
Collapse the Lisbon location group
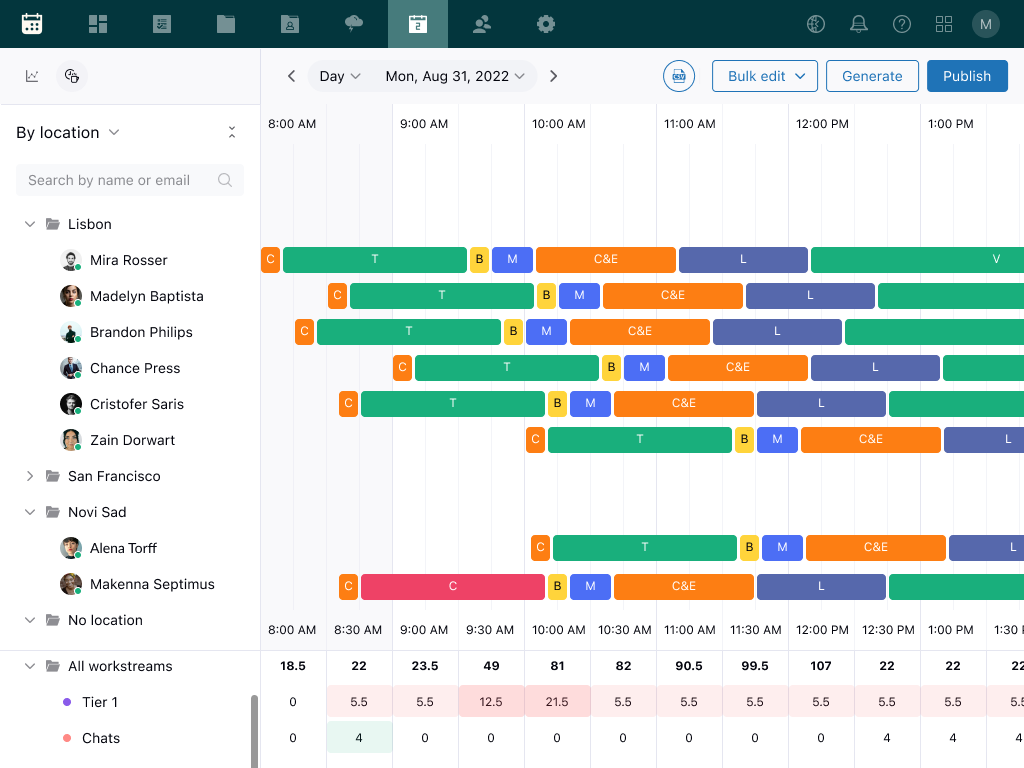pyautogui.click(x=30, y=224)
